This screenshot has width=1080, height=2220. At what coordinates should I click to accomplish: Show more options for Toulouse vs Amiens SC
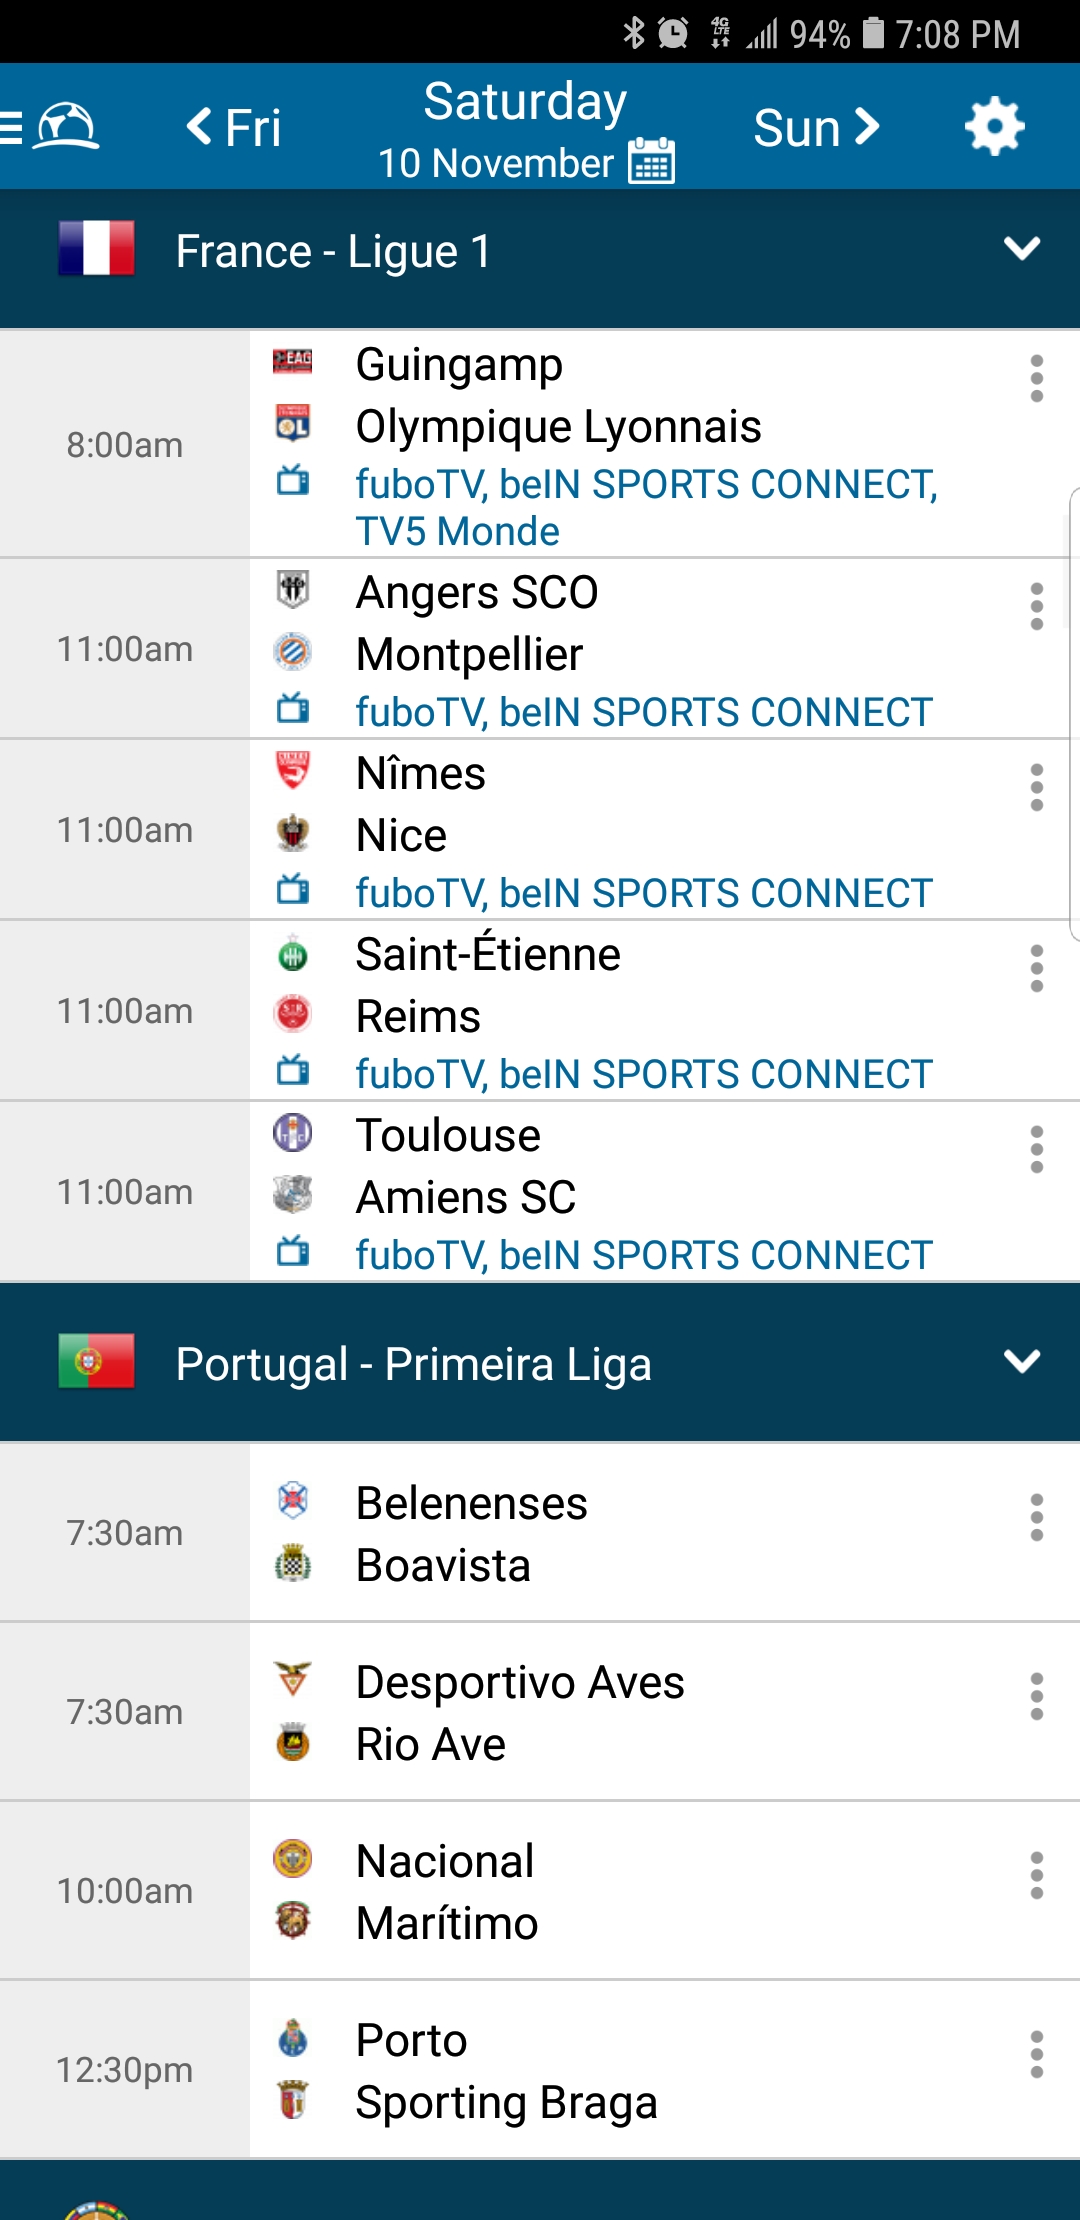click(1036, 1150)
